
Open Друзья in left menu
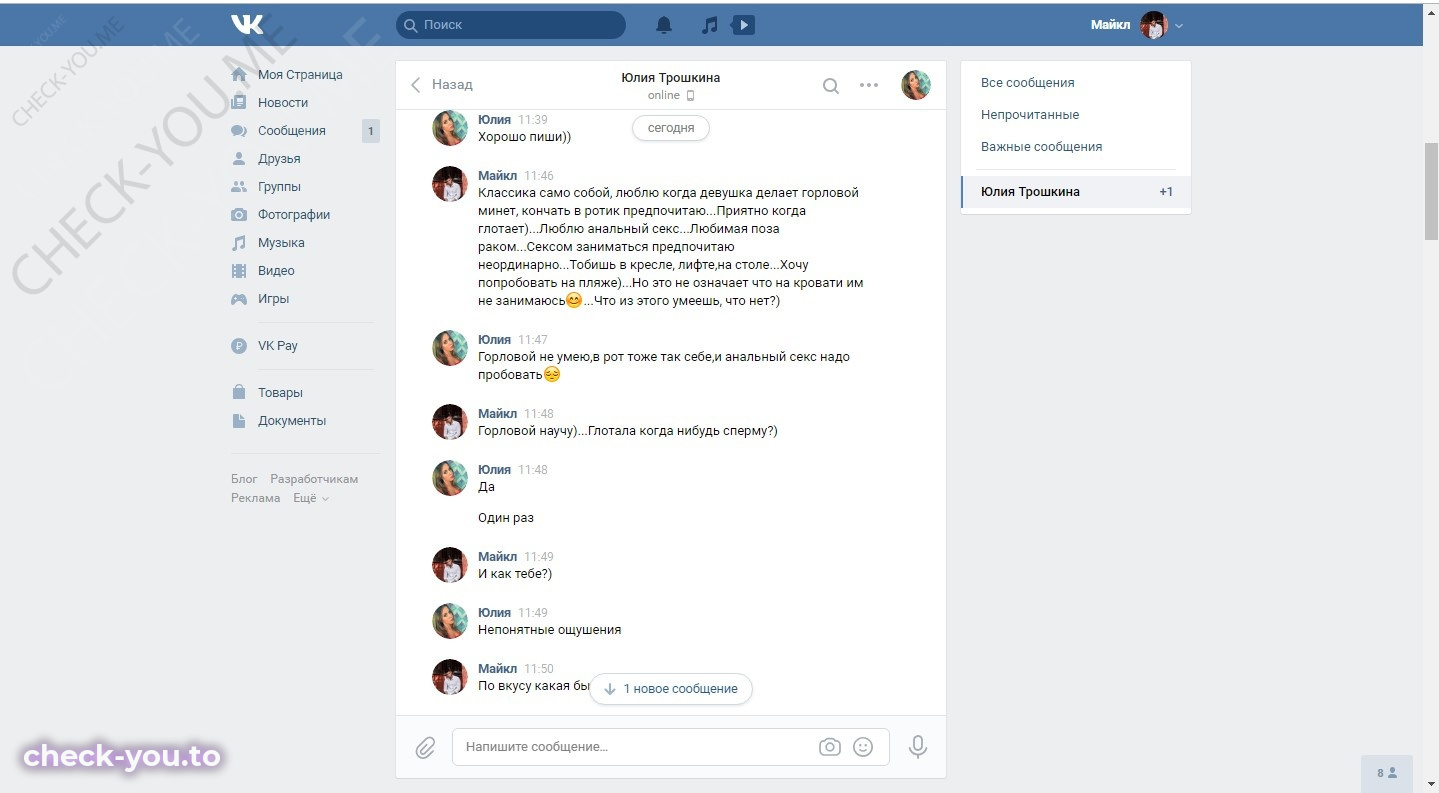tap(279, 159)
